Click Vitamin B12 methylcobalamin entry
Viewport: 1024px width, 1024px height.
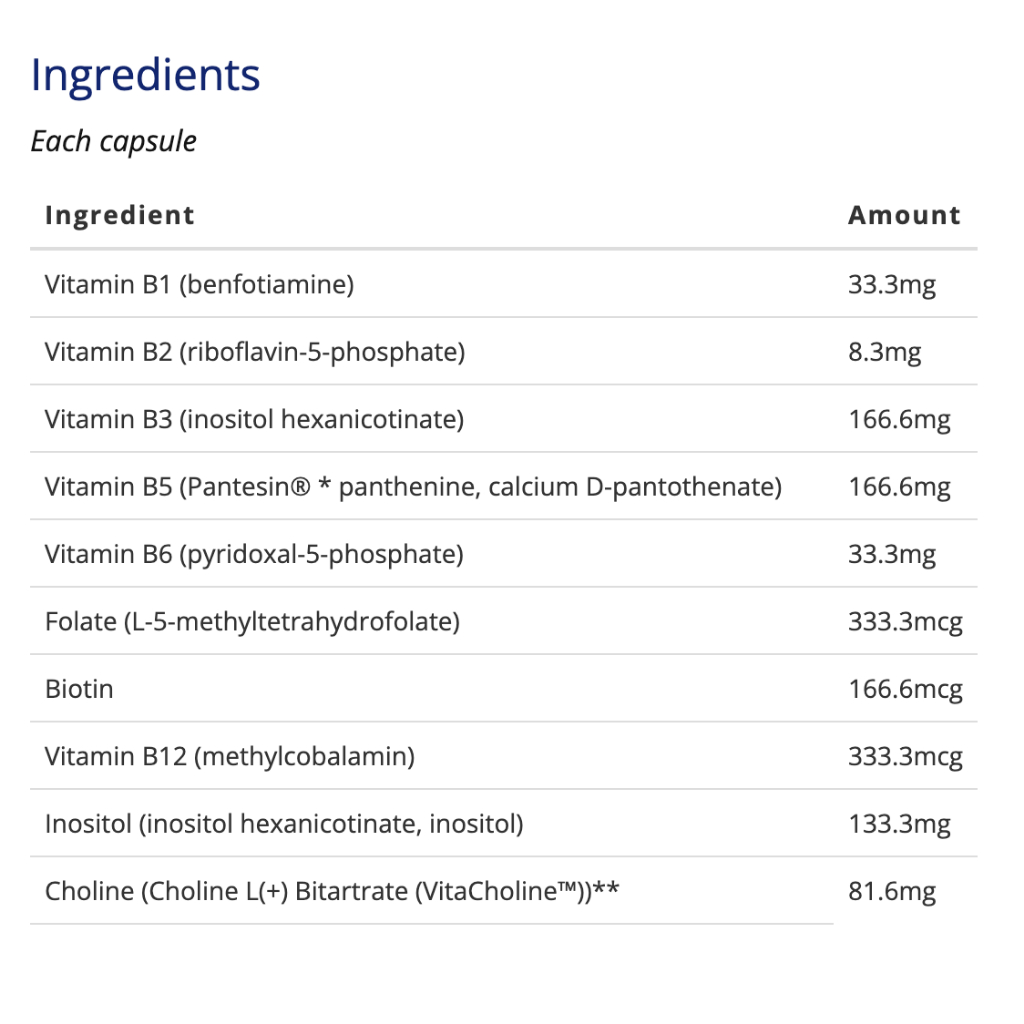[x=230, y=757]
